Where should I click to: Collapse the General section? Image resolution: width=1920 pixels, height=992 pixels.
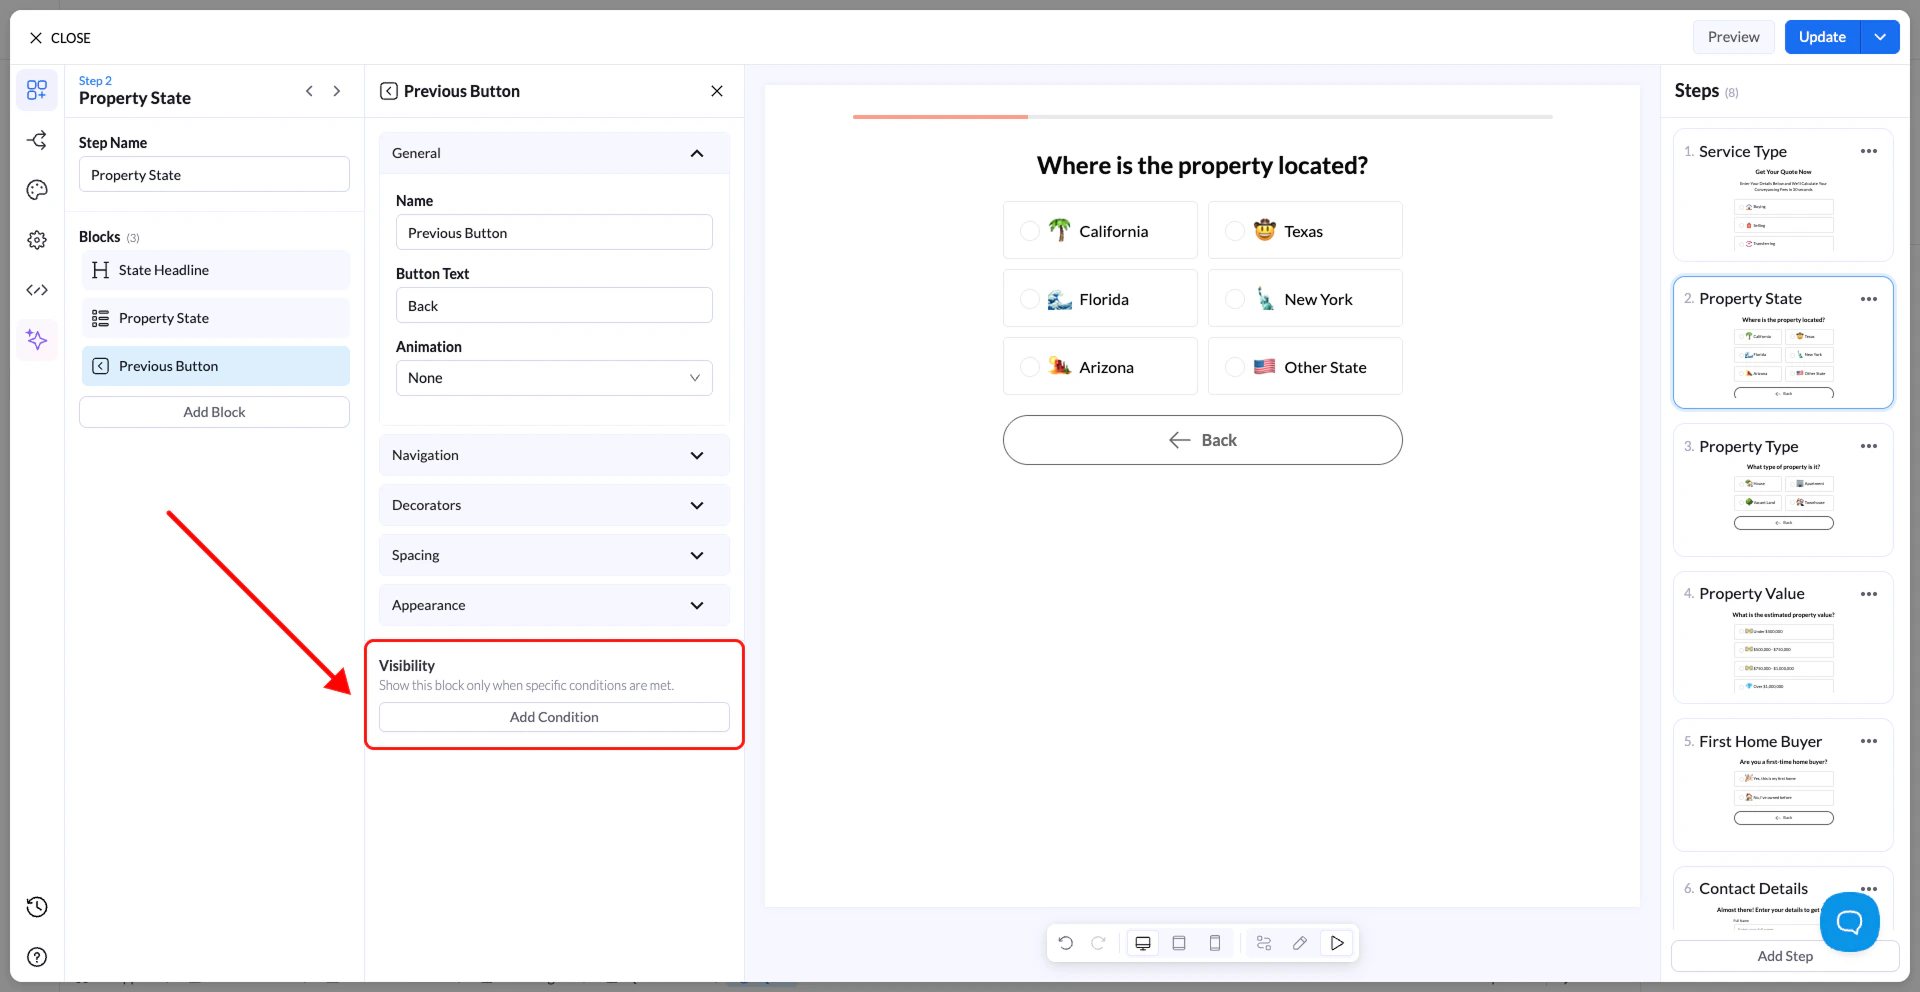[x=554, y=153]
